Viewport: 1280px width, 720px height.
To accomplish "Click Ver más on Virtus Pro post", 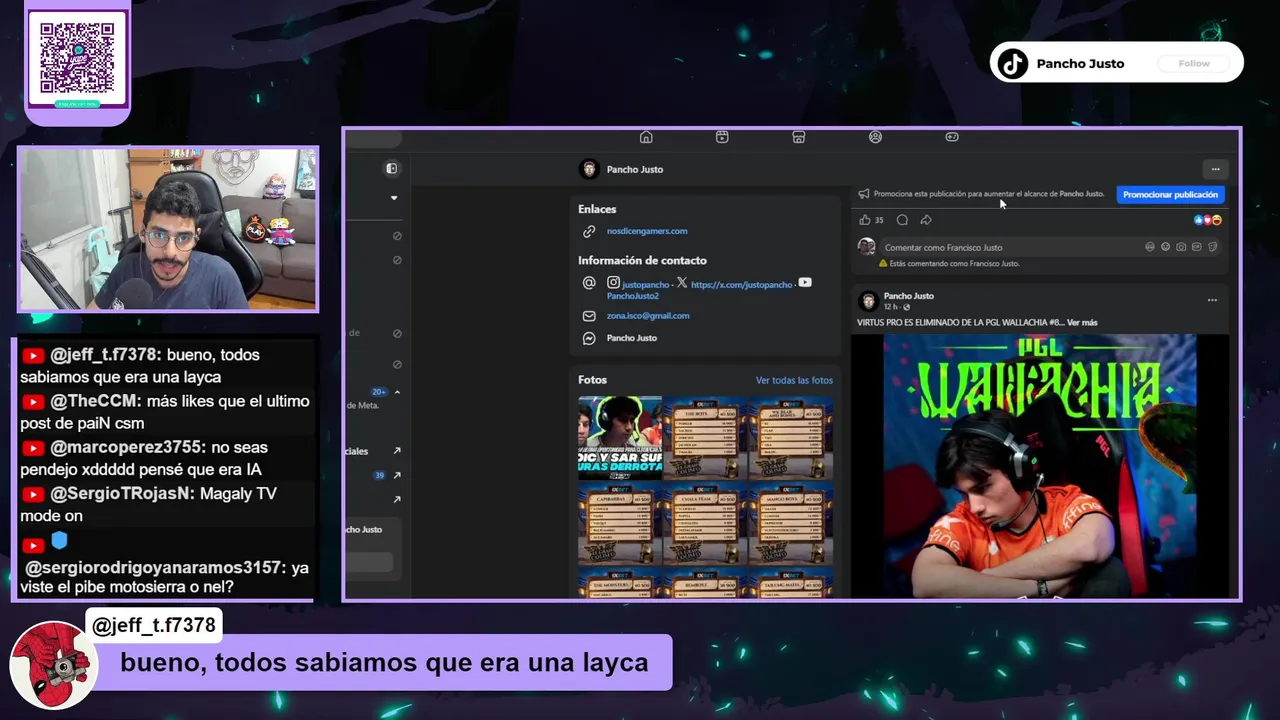I will coord(1082,323).
